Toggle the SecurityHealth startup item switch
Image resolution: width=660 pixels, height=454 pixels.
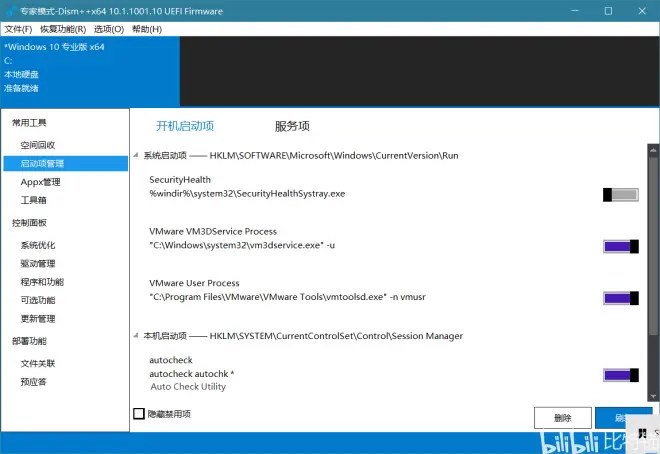(620, 195)
